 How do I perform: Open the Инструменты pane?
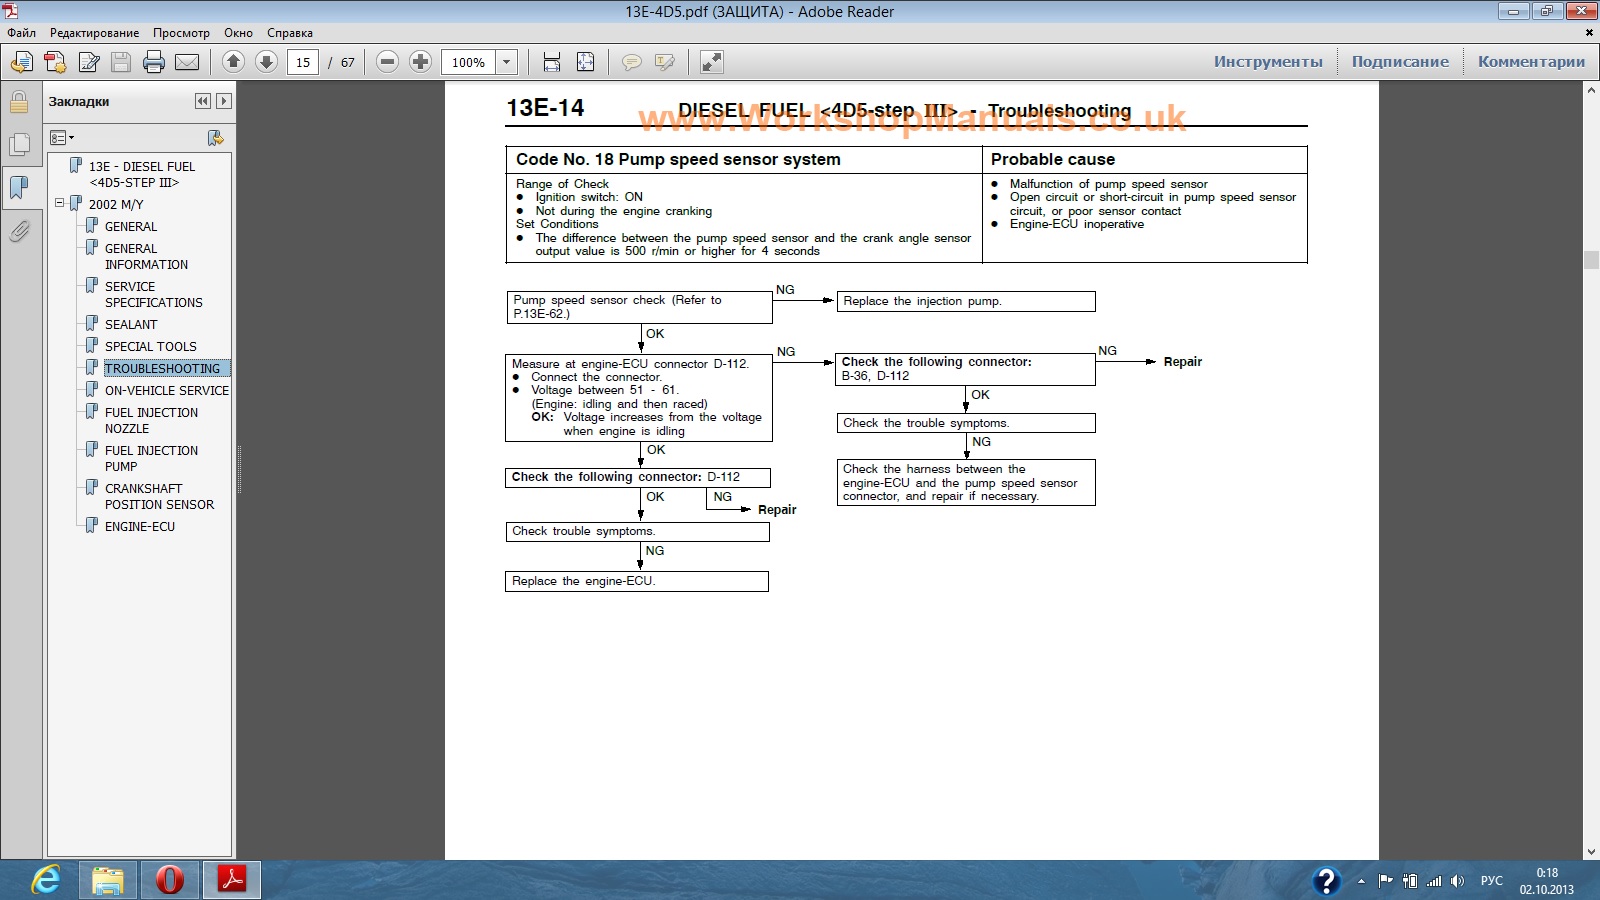point(1268,62)
